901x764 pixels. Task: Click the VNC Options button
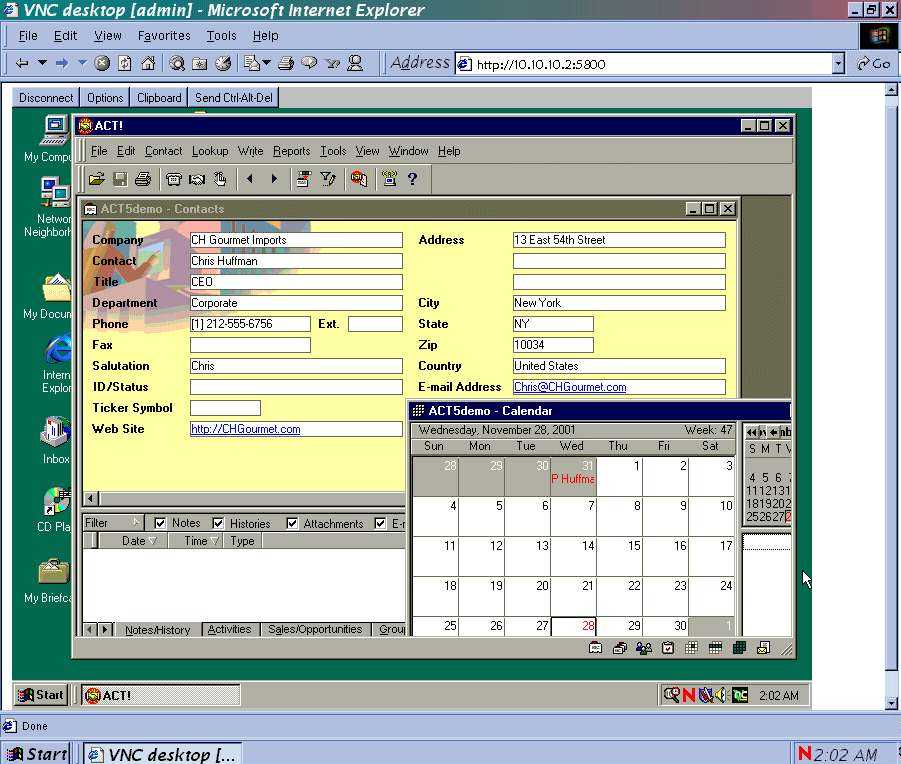(105, 98)
